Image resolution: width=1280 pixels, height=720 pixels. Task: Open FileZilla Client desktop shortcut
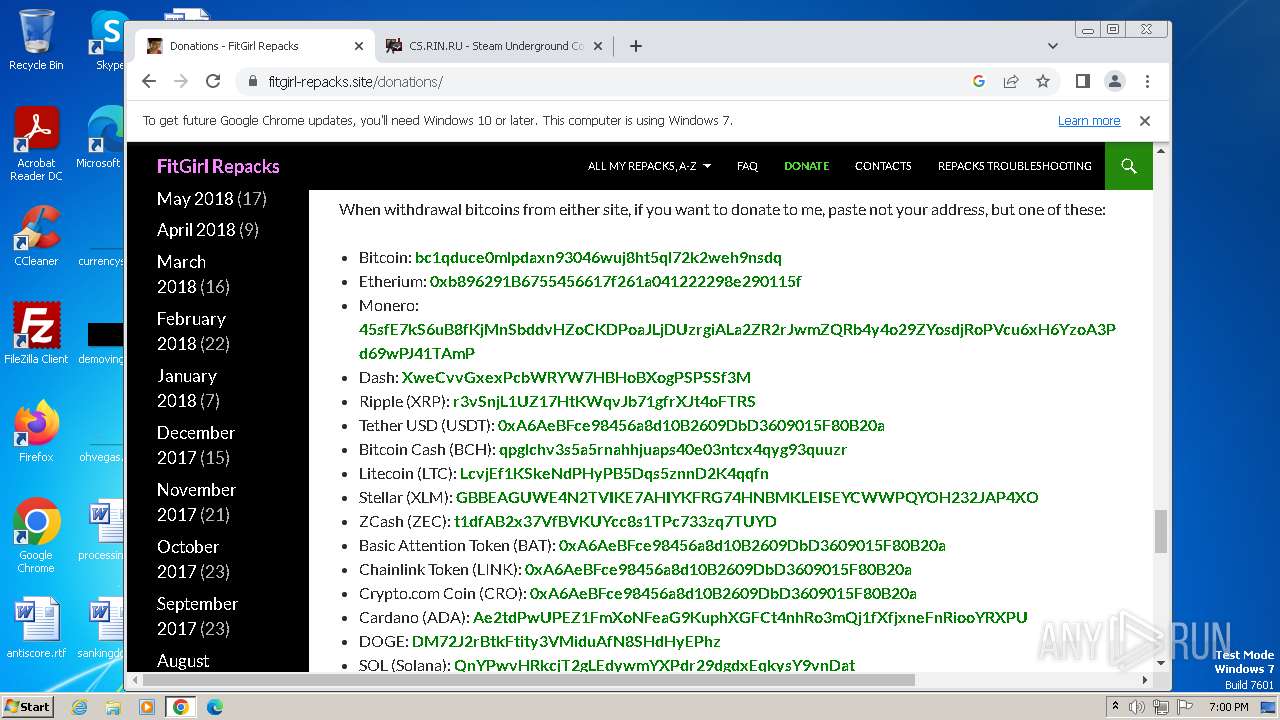point(36,333)
